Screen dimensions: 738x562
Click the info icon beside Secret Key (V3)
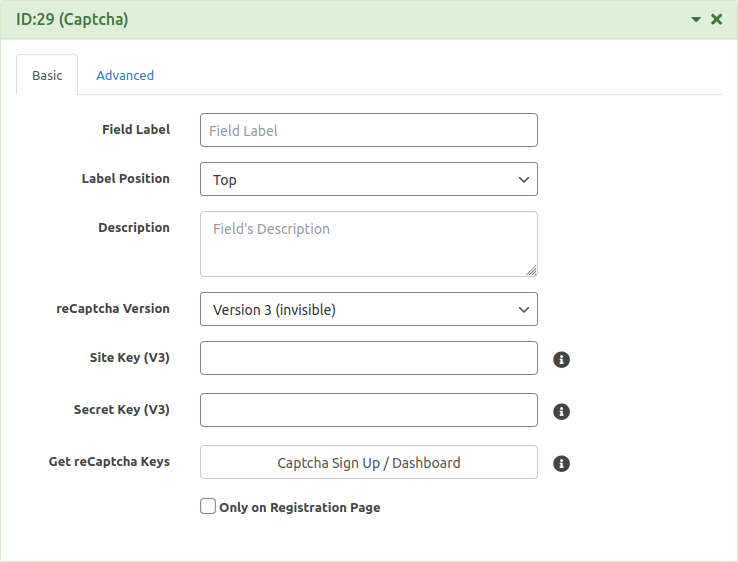tap(561, 411)
